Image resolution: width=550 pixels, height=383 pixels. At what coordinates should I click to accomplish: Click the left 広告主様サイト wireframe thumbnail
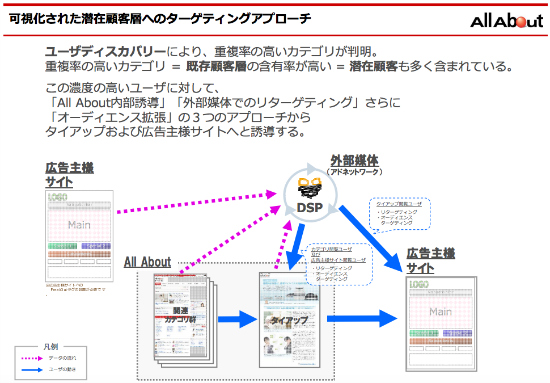coord(79,236)
